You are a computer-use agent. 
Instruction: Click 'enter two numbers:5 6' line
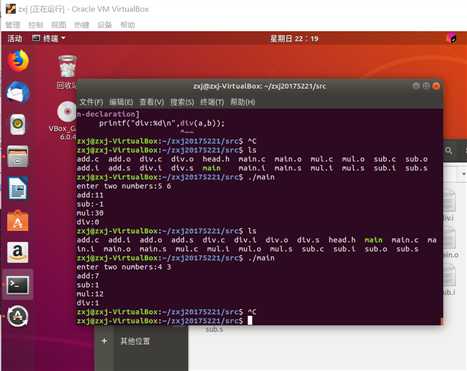[x=124, y=186]
